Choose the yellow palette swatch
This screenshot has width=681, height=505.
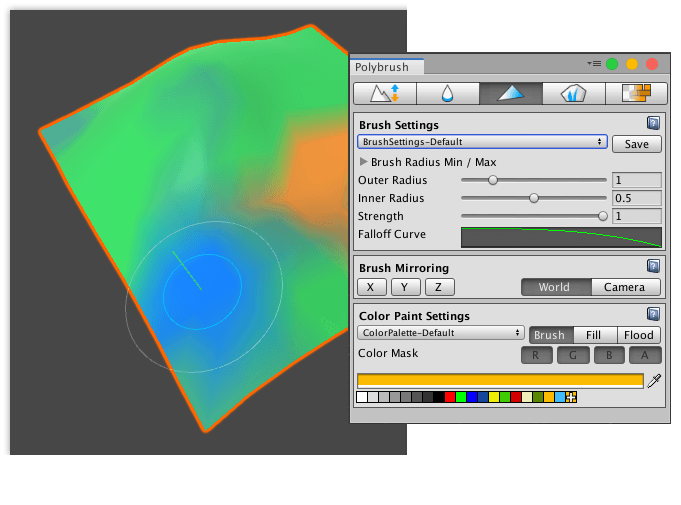pyautogui.click(x=494, y=397)
